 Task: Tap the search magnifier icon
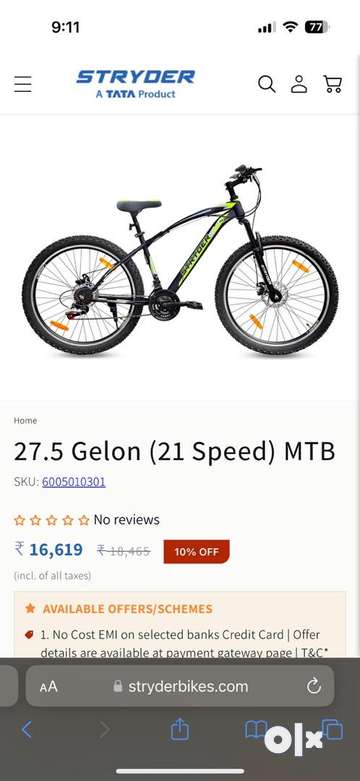click(266, 84)
